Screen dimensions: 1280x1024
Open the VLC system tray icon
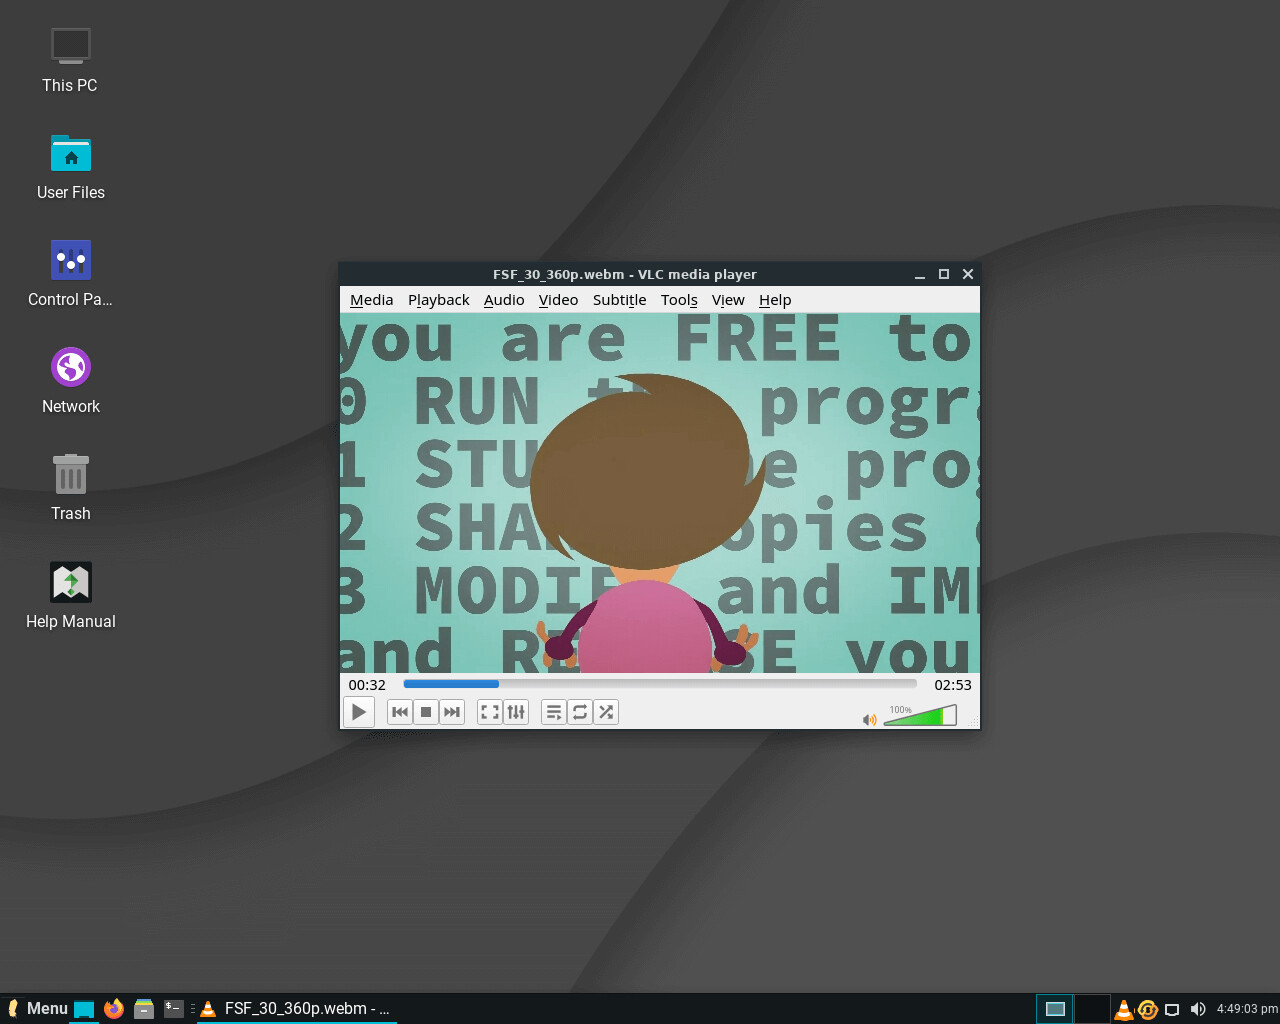(1123, 1009)
